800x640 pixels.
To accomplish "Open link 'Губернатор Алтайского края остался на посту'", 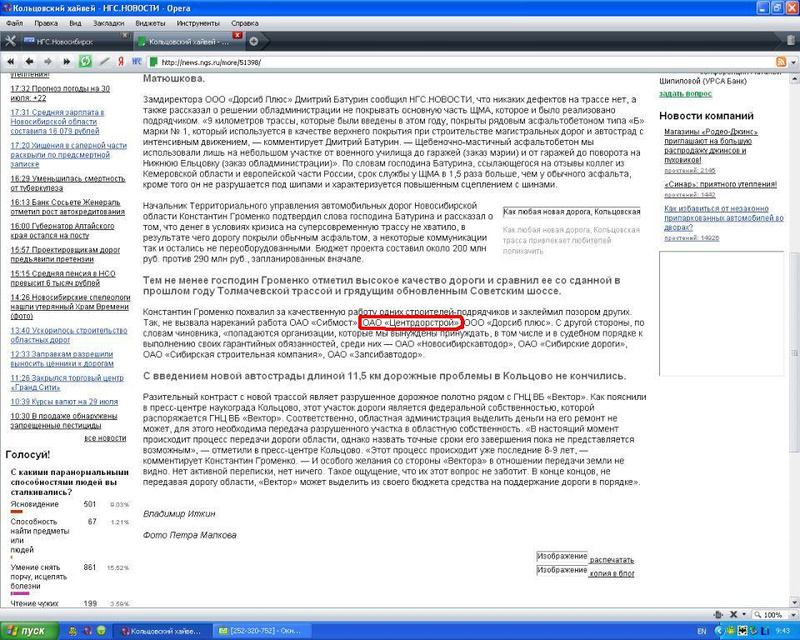I will (x=62, y=231).
